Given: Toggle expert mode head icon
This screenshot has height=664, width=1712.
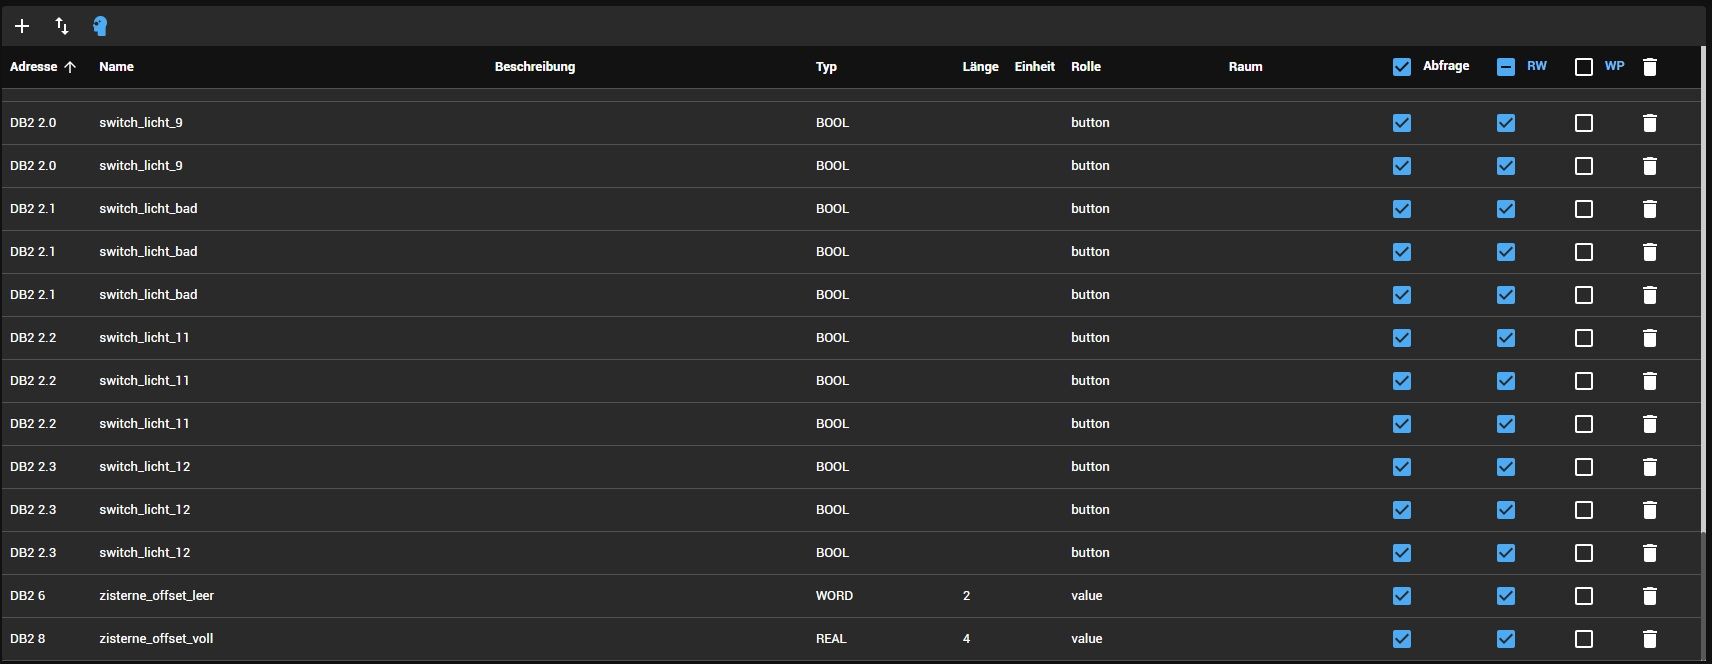Looking at the screenshot, I should click(x=100, y=26).
